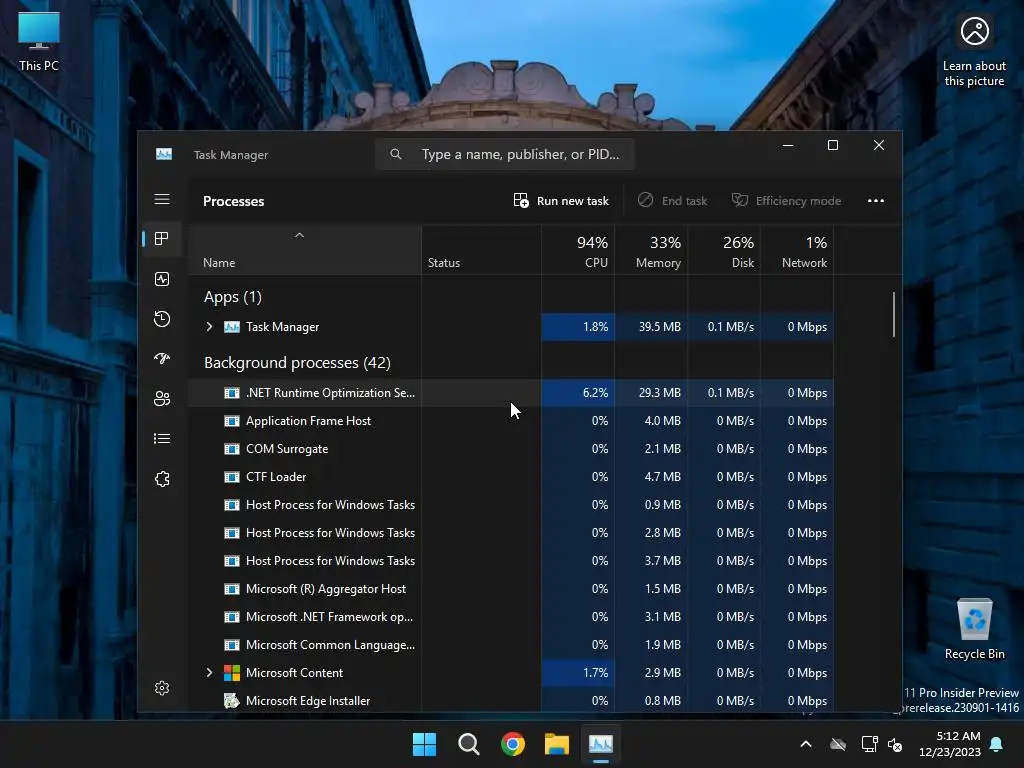
Task: Click the process list vertical scrollbar thumb
Action: pyautogui.click(x=893, y=315)
